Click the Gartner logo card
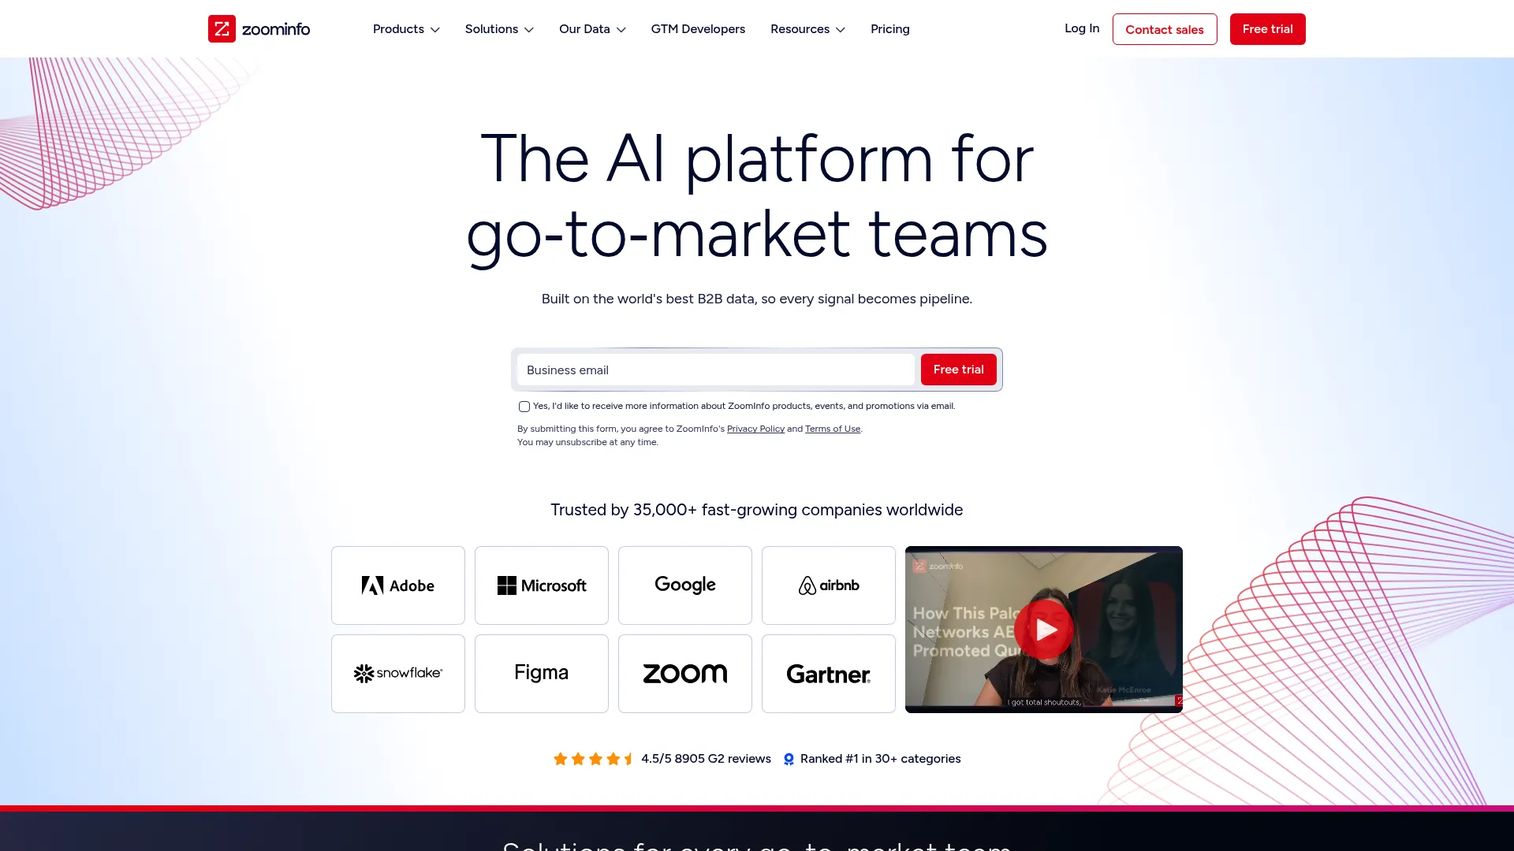The width and height of the screenshot is (1514, 851). [829, 673]
